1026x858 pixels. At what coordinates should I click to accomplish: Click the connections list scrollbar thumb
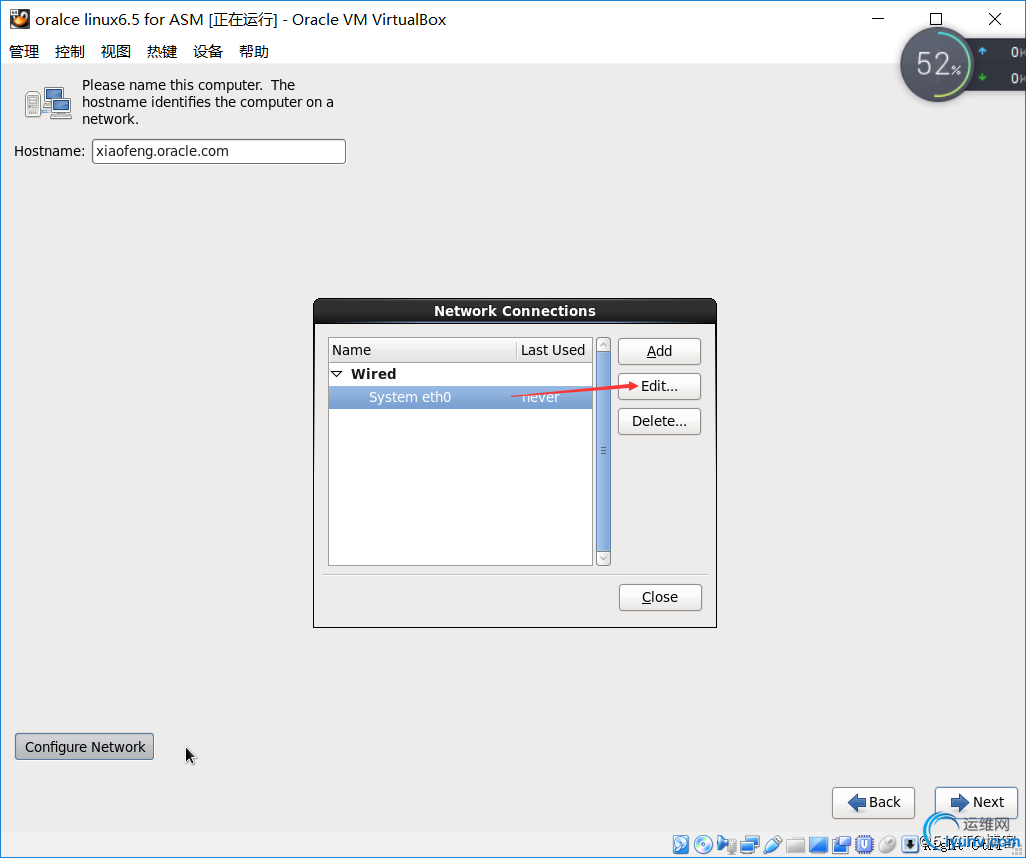[x=603, y=451]
